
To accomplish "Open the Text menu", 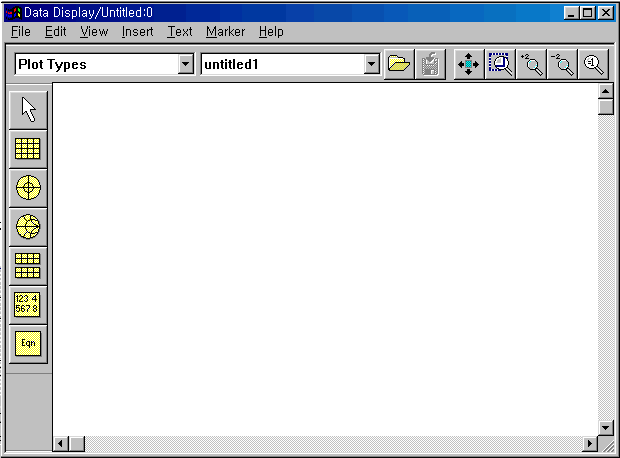I will 180,32.
